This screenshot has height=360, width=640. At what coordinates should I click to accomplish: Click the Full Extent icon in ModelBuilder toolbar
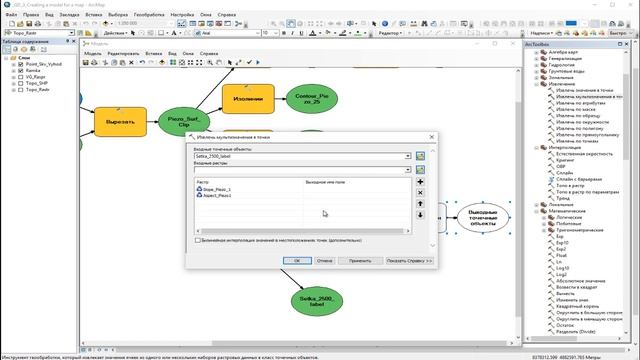click(182, 62)
